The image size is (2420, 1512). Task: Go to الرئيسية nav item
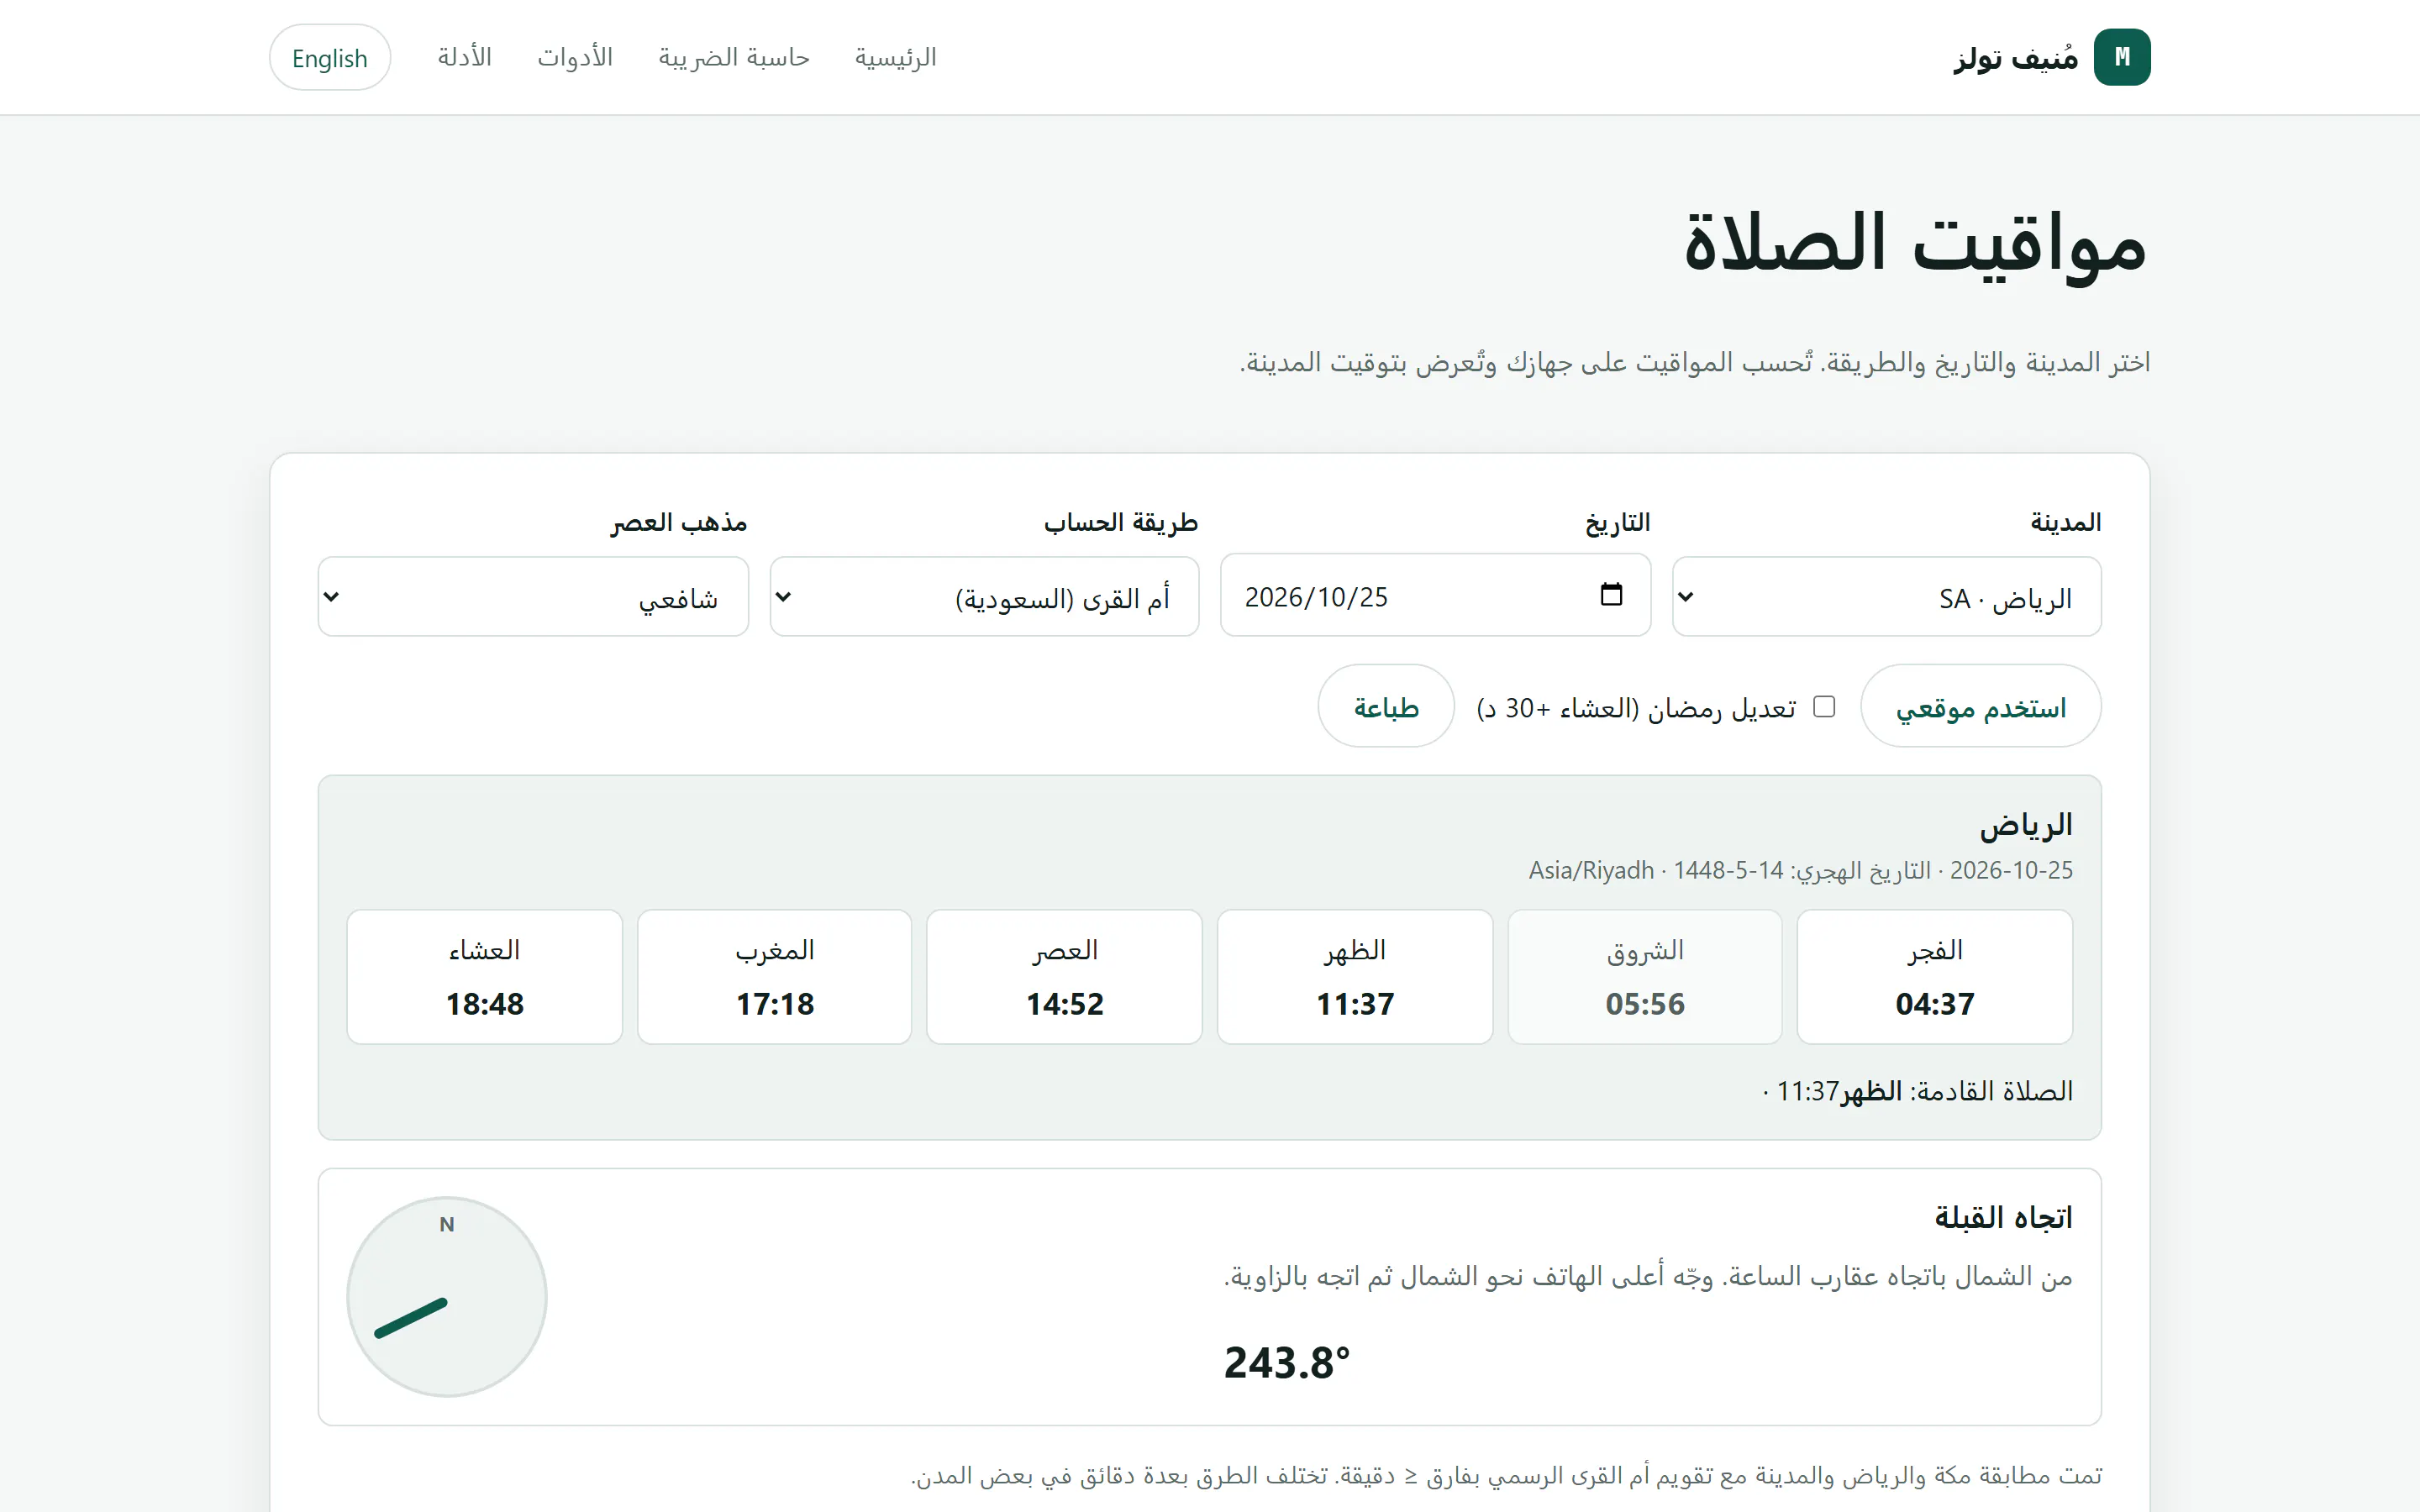pos(896,58)
